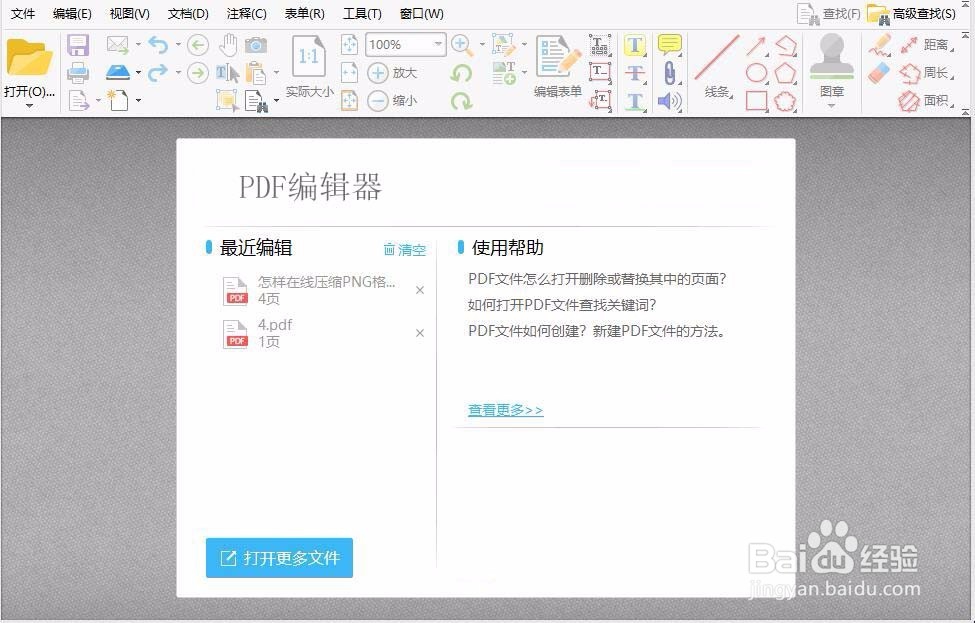Select the snapshot camera tool
The image size is (975, 623).
pos(255,46)
